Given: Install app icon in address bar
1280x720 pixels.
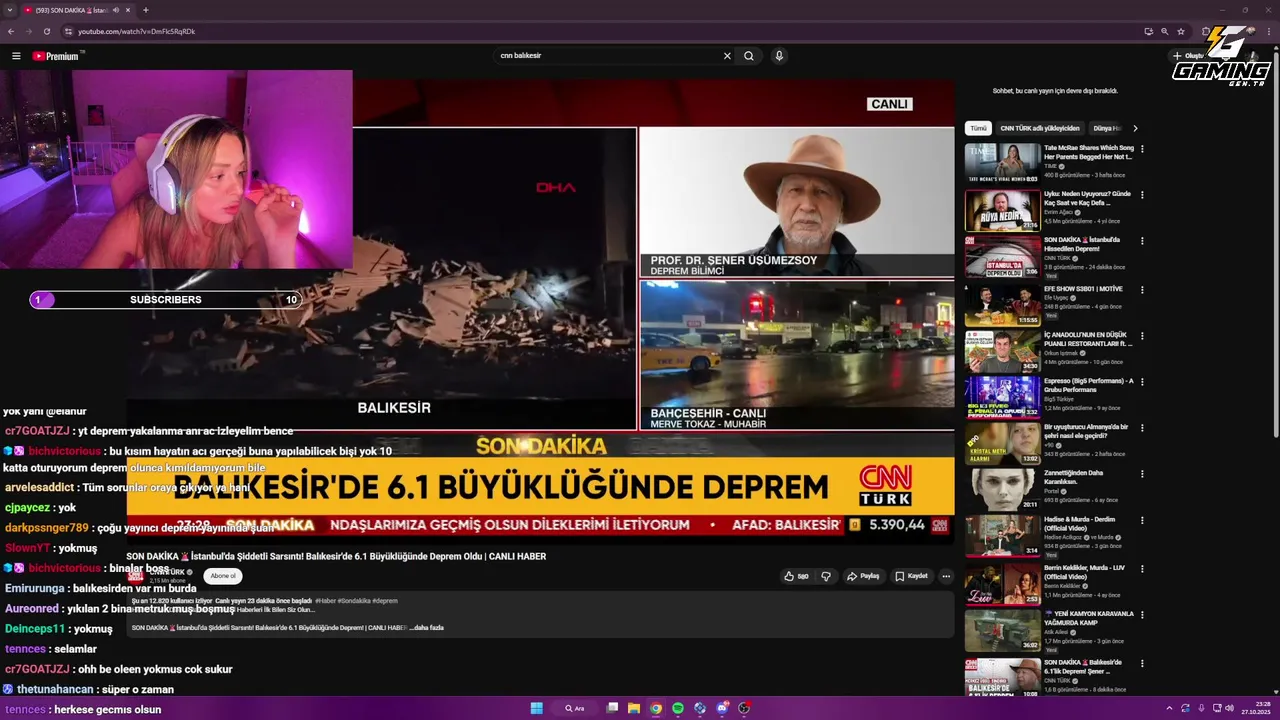Looking at the screenshot, I should click(x=1148, y=31).
